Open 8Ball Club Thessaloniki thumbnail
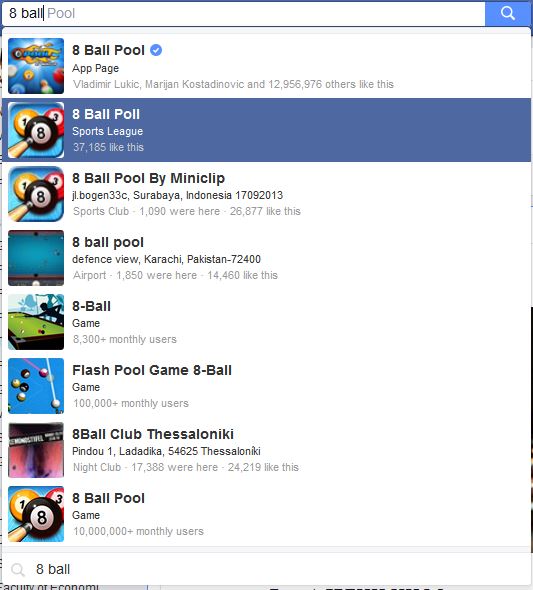This screenshot has height=590, width=533. click(x=36, y=450)
